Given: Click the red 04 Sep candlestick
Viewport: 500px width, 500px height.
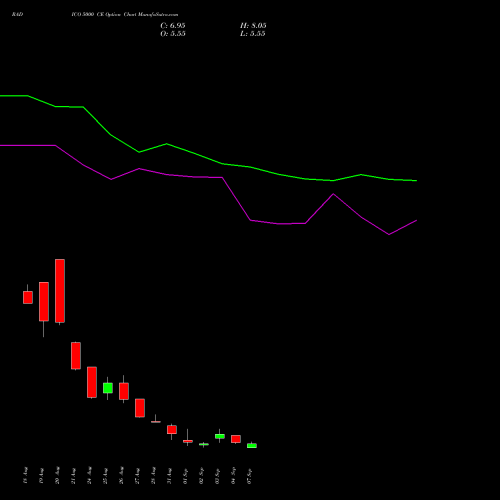Looking at the screenshot, I should pyautogui.click(x=236, y=439).
